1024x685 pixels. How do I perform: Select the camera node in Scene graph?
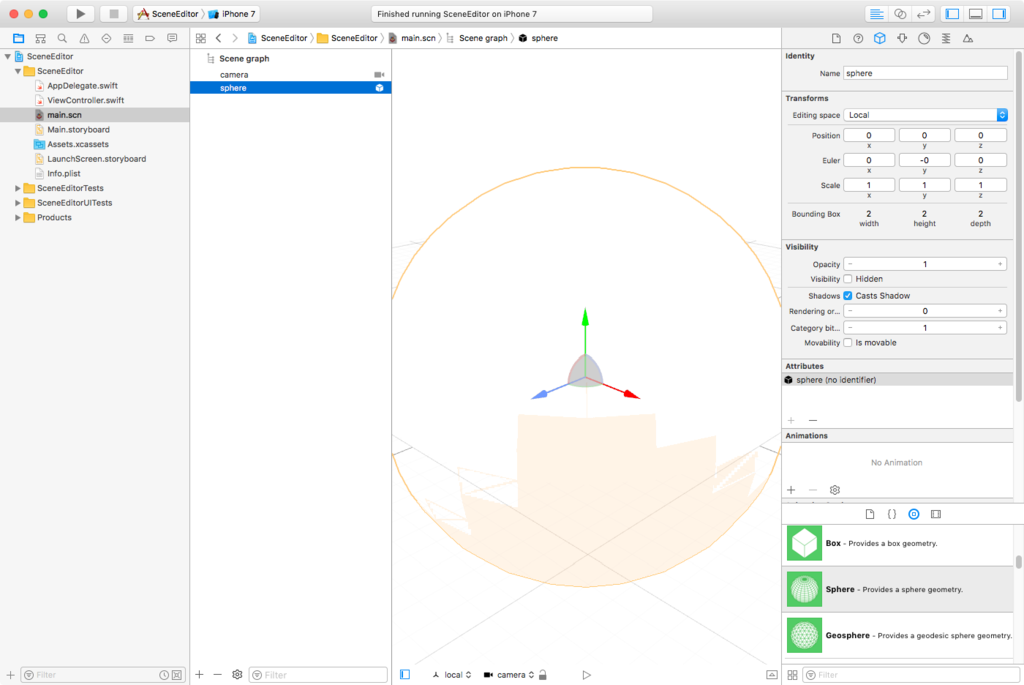point(291,74)
